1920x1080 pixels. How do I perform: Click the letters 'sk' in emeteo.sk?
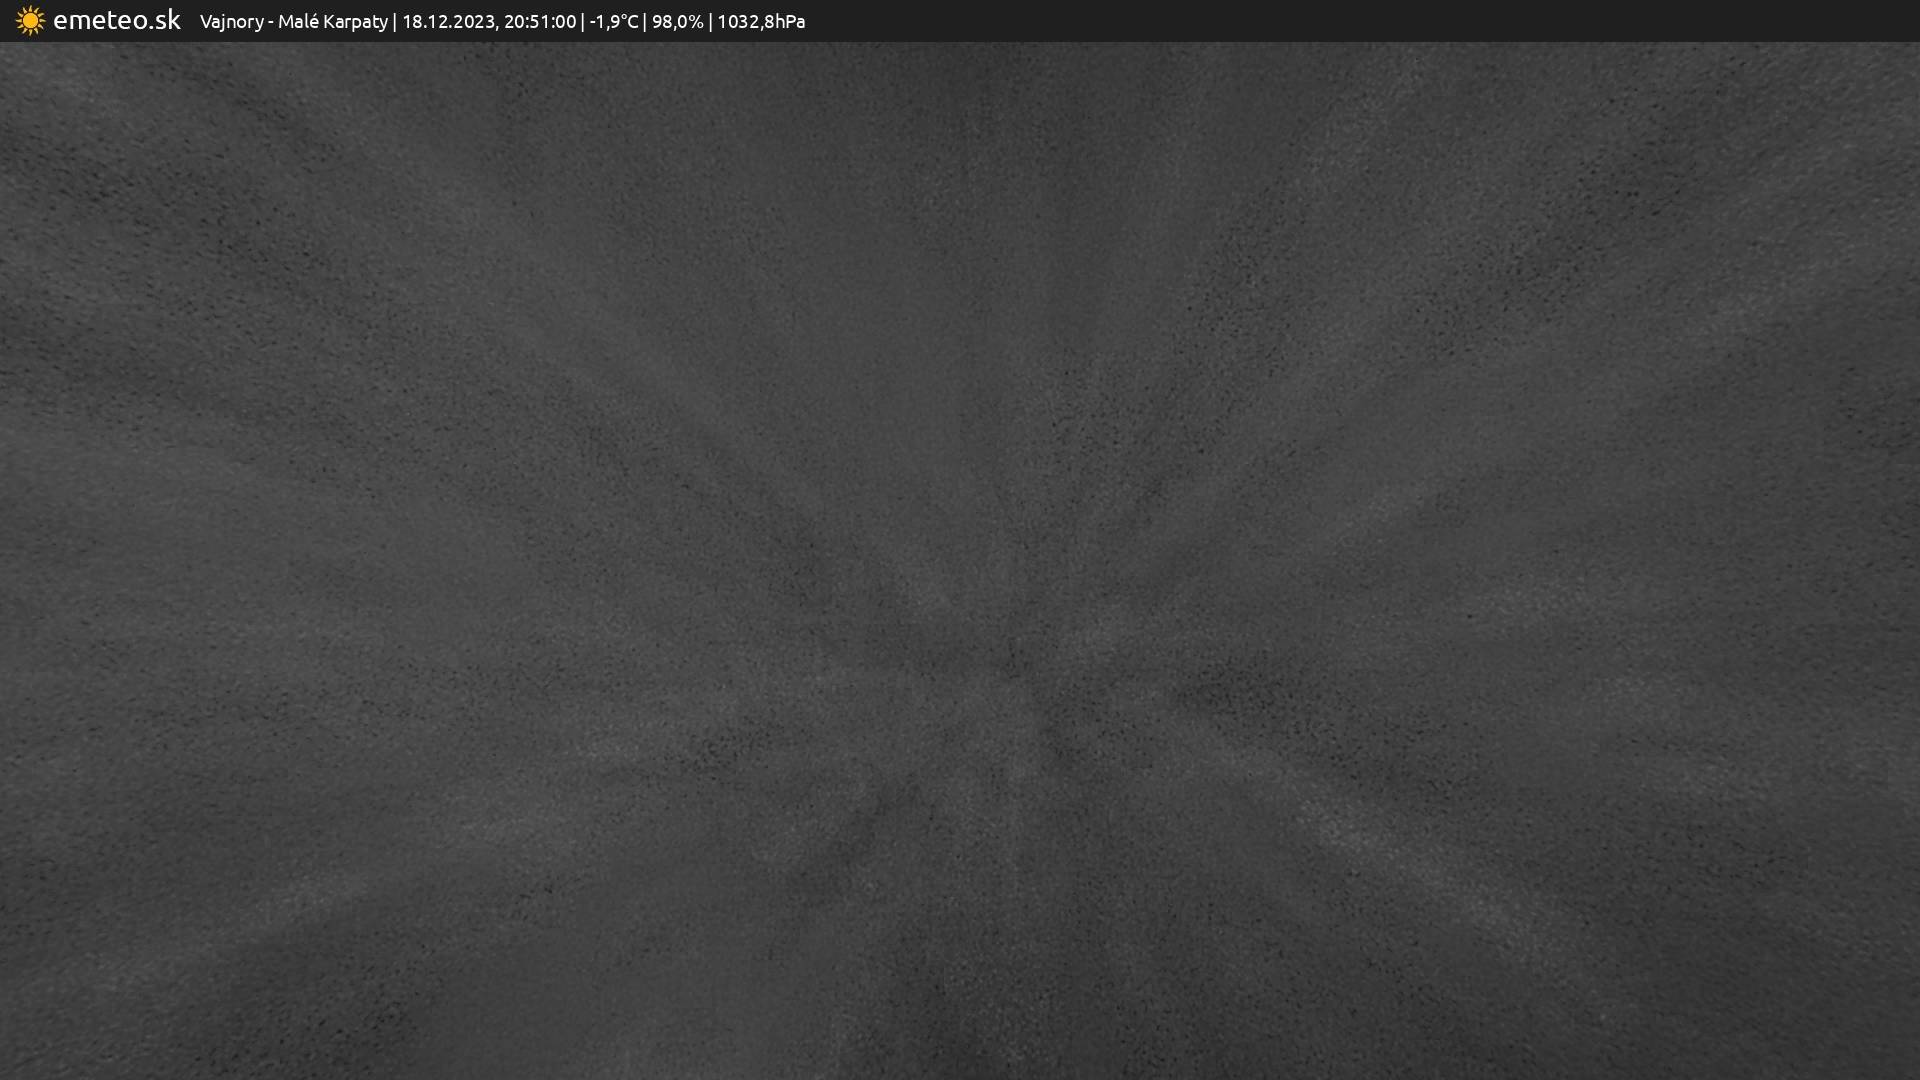point(167,20)
